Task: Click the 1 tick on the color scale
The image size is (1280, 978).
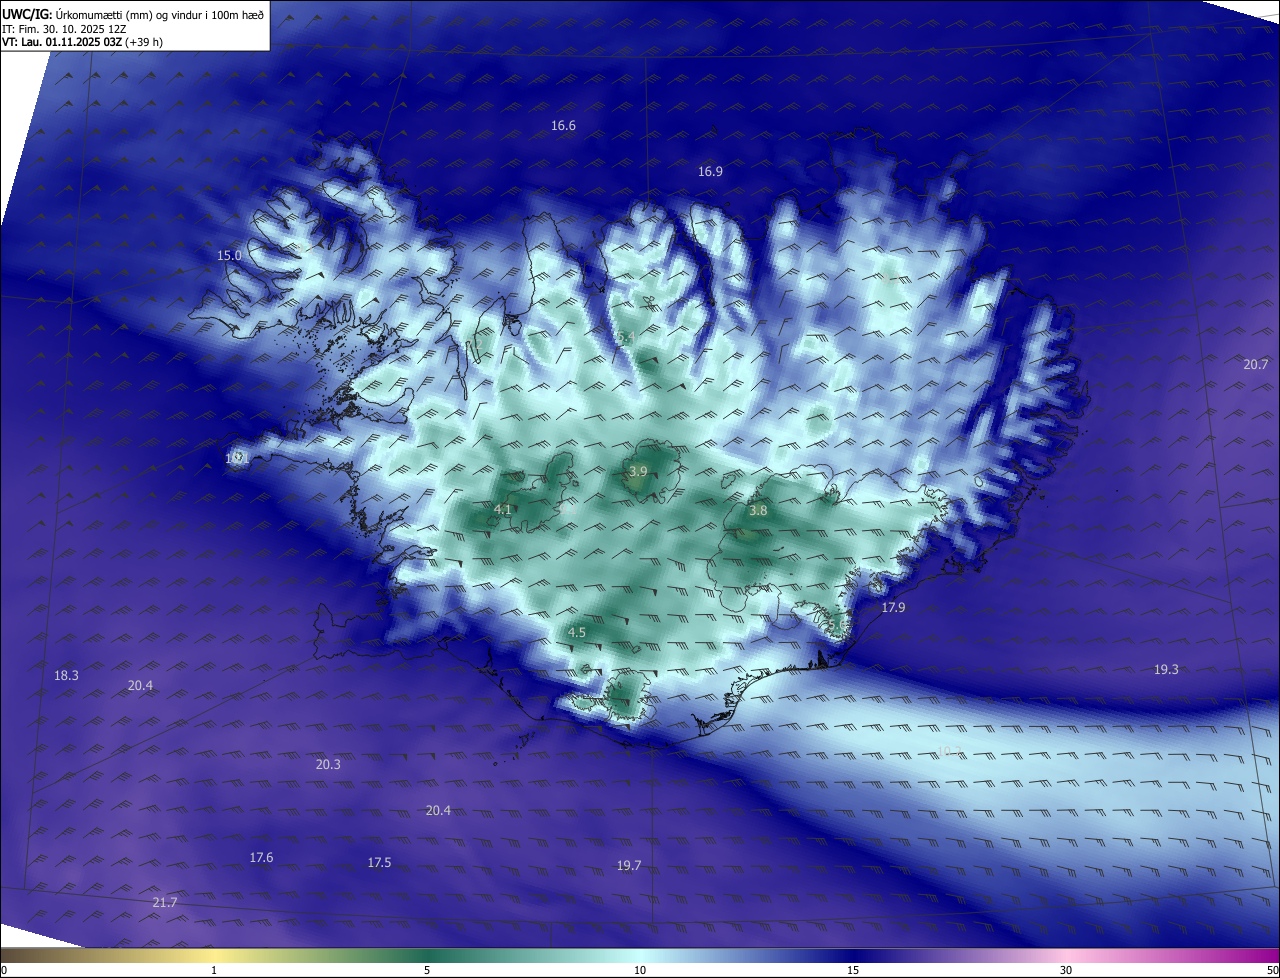Action: click(214, 970)
